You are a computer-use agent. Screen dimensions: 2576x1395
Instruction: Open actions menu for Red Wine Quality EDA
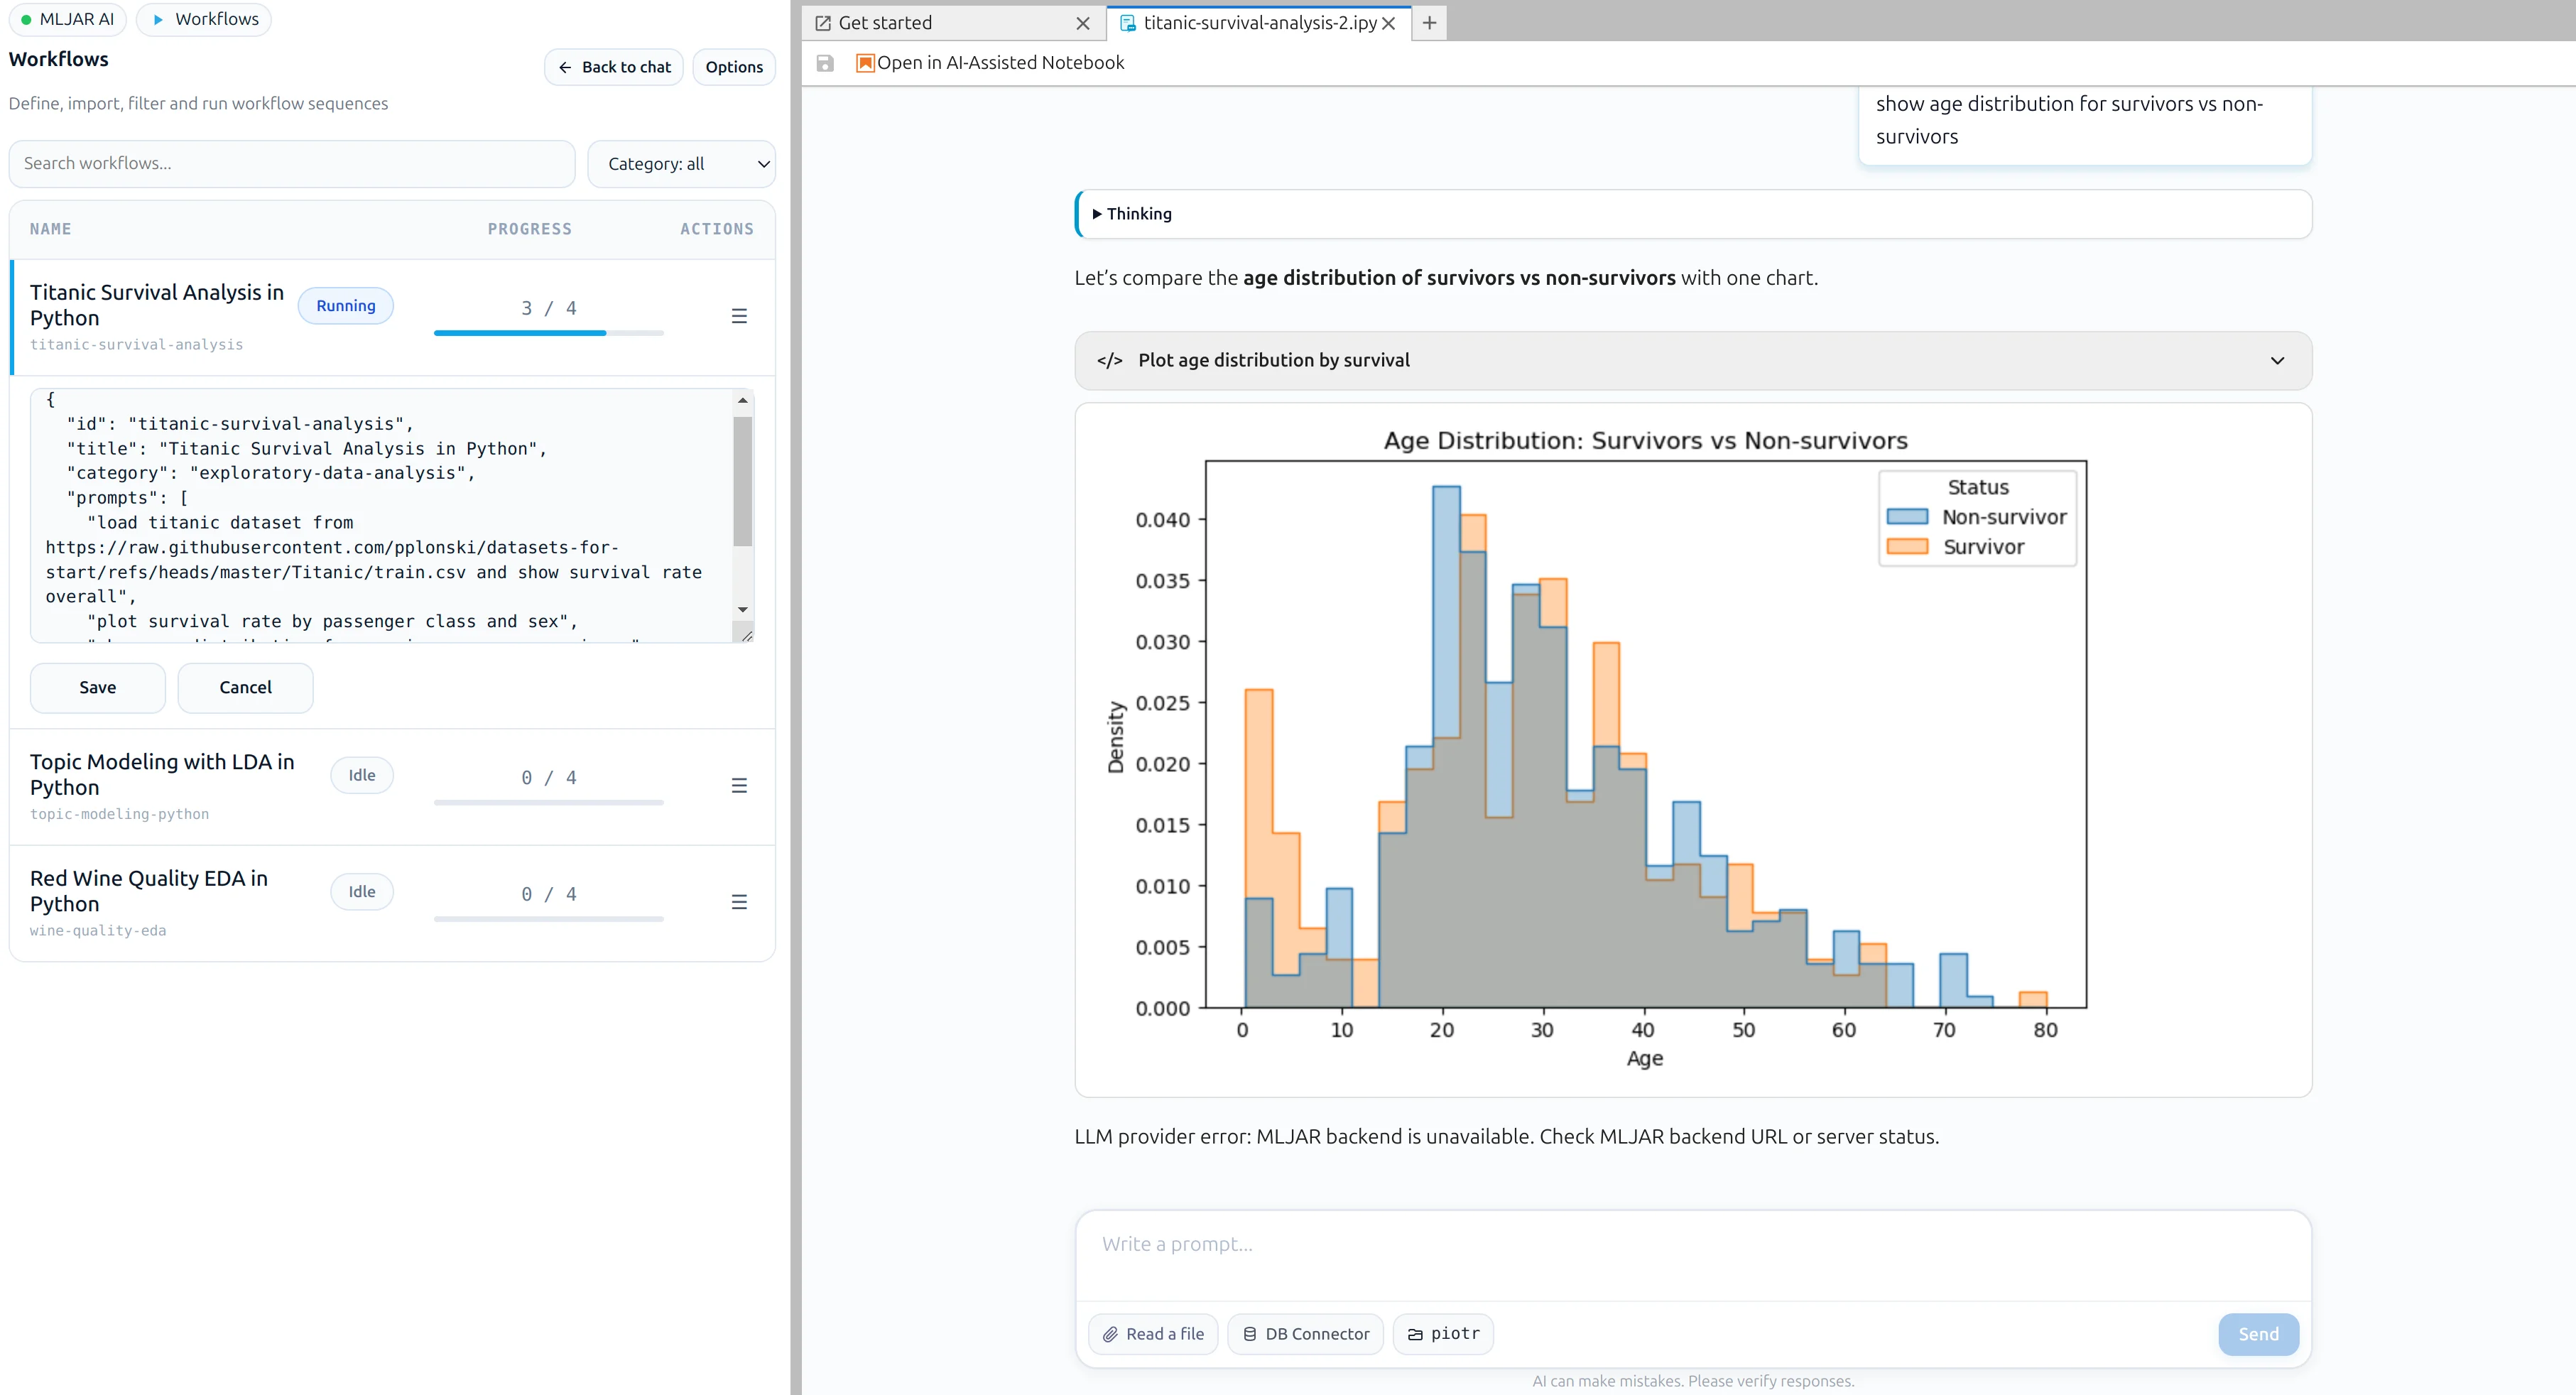point(740,903)
